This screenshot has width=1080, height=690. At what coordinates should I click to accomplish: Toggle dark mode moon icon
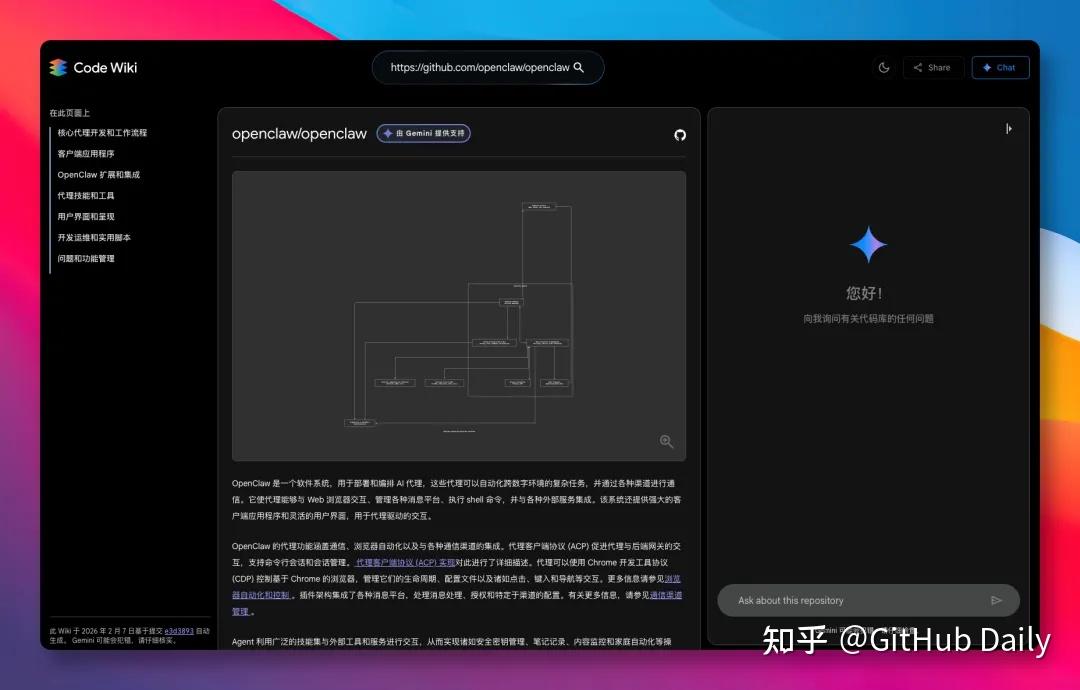pyautogui.click(x=884, y=68)
